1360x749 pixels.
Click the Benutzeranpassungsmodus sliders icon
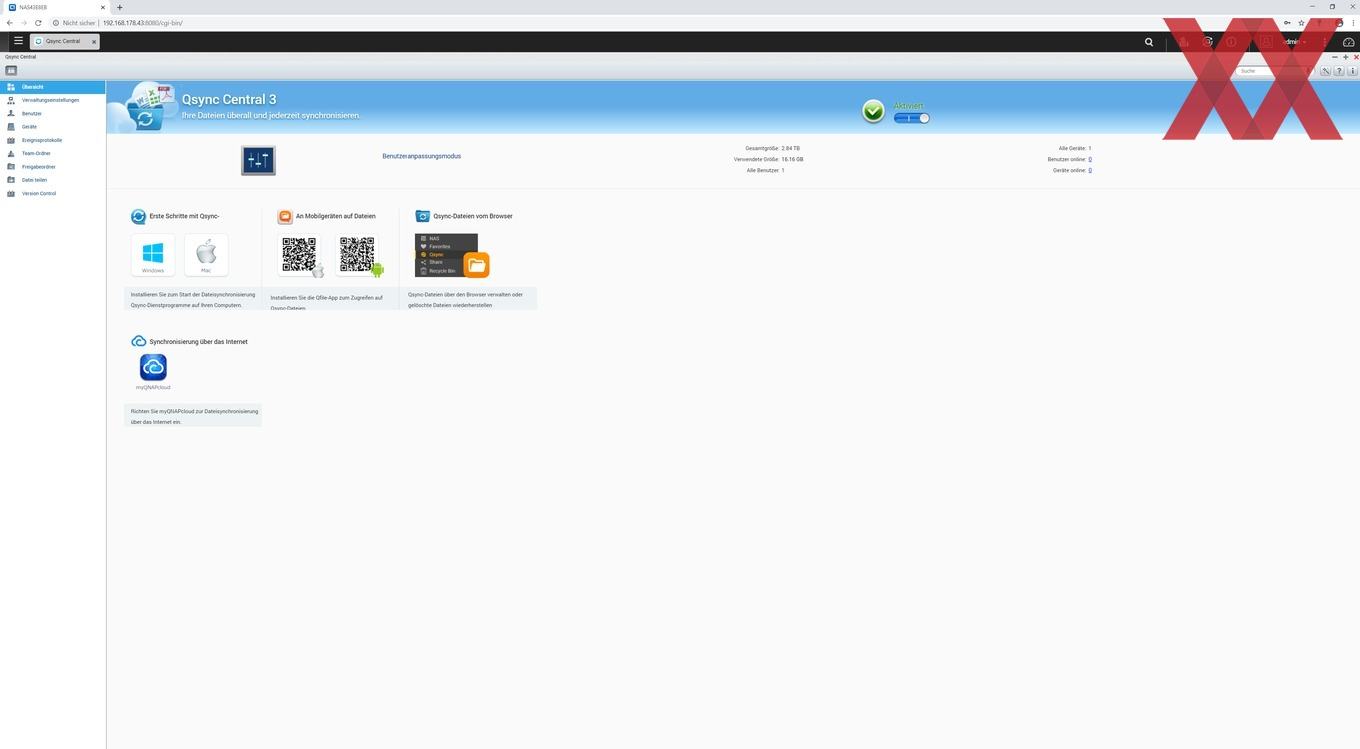click(258, 160)
